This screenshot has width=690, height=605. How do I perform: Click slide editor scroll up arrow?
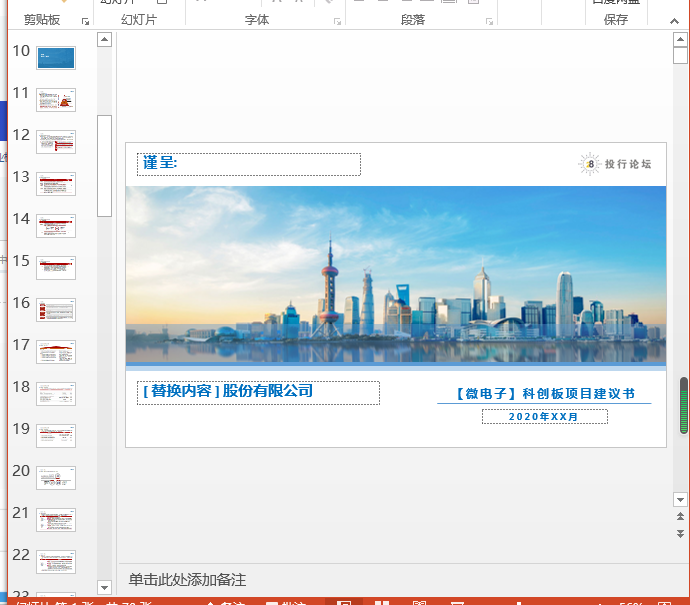pyautogui.click(x=680, y=40)
